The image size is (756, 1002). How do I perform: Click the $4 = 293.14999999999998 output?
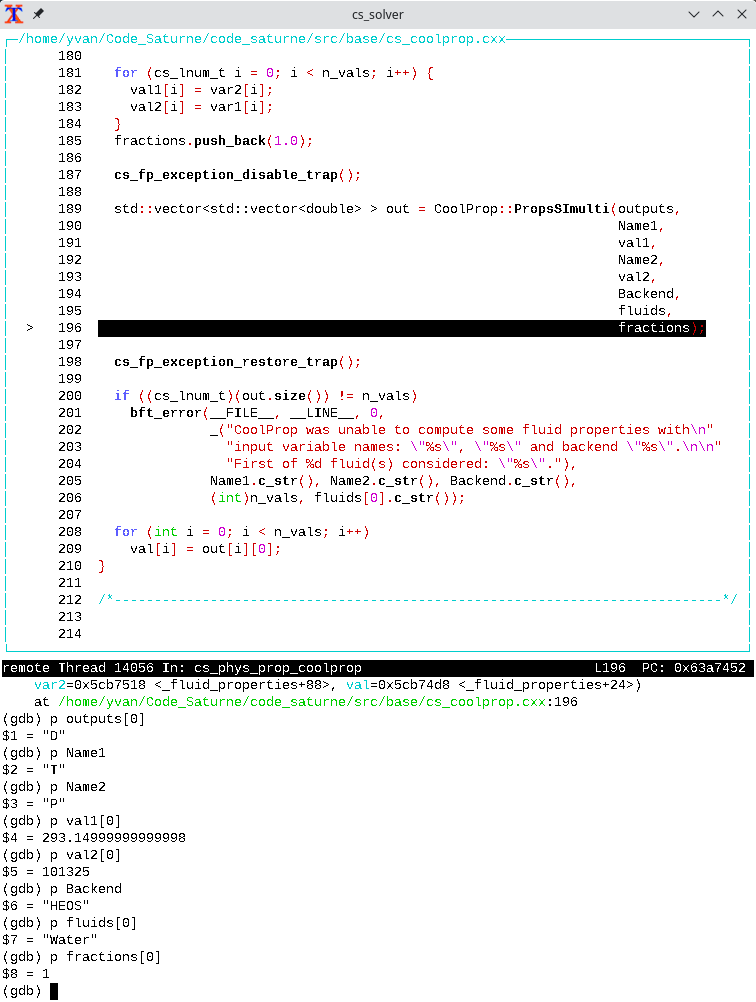point(94,837)
